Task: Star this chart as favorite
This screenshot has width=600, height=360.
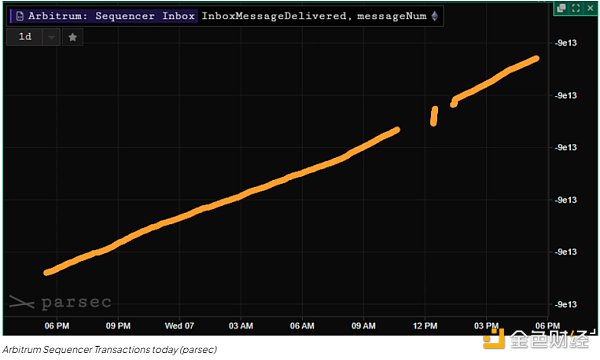Action: coord(73,37)
